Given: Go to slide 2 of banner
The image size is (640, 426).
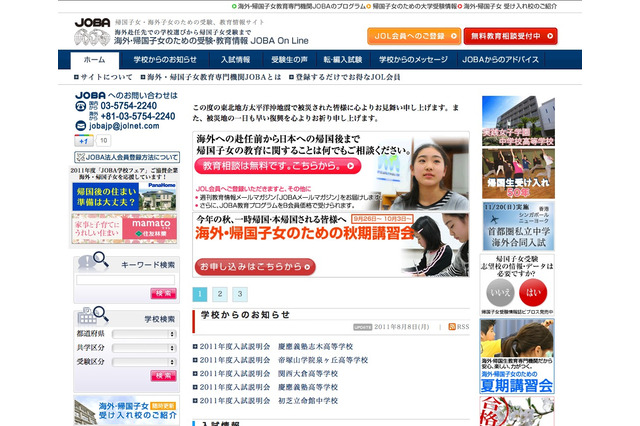Looking at the screenshot, I should 220,294.
